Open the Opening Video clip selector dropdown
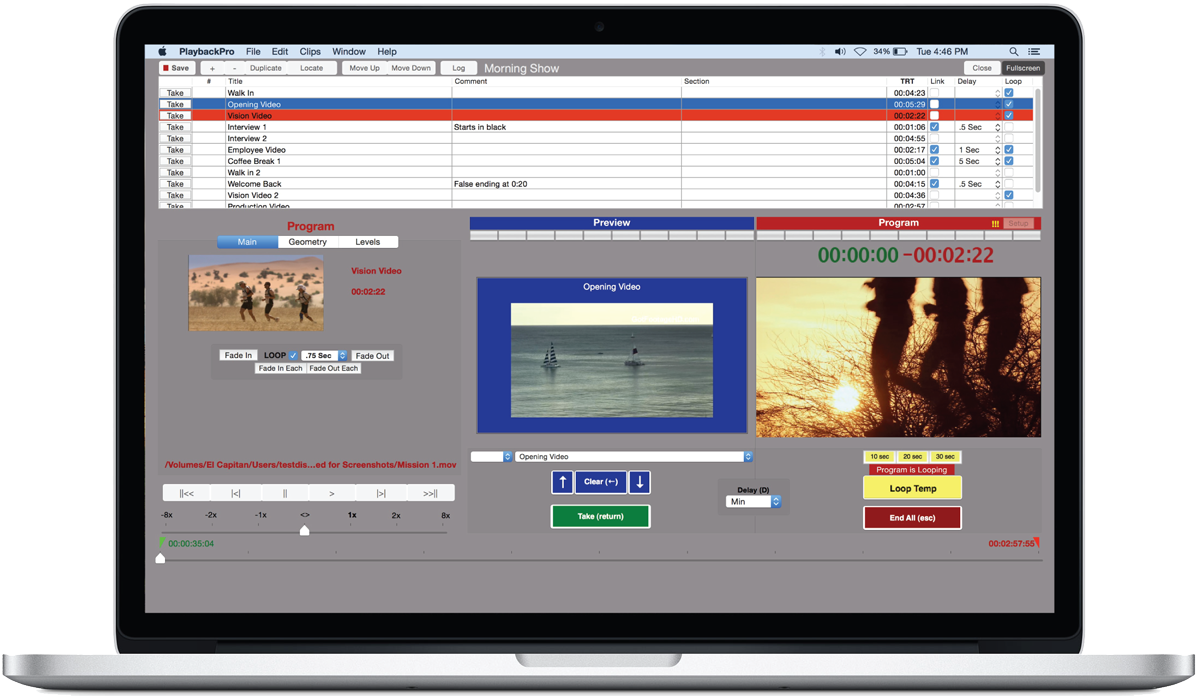1200x696 pixels. click(x=634, y=456)
